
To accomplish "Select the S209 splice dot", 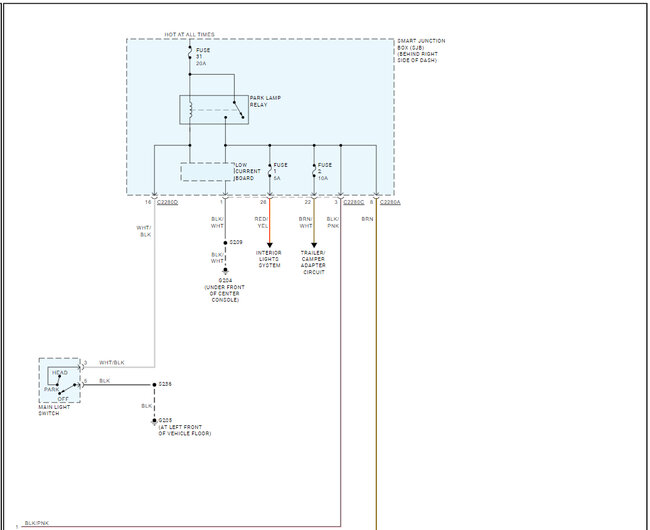I will [225, 242].
